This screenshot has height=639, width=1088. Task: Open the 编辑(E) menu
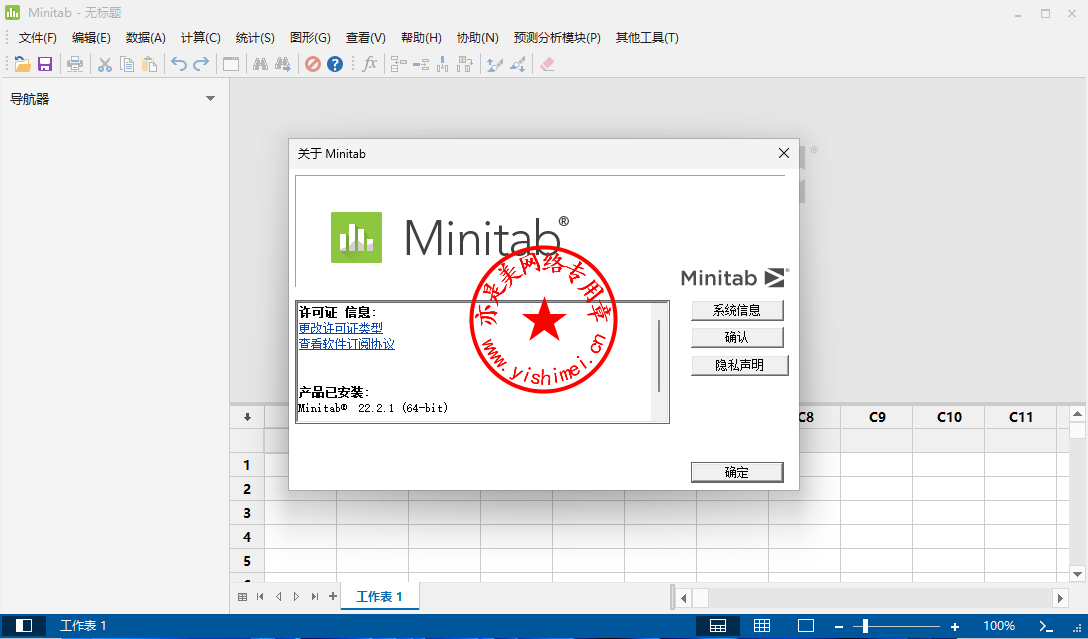click(x=91, y=38)
